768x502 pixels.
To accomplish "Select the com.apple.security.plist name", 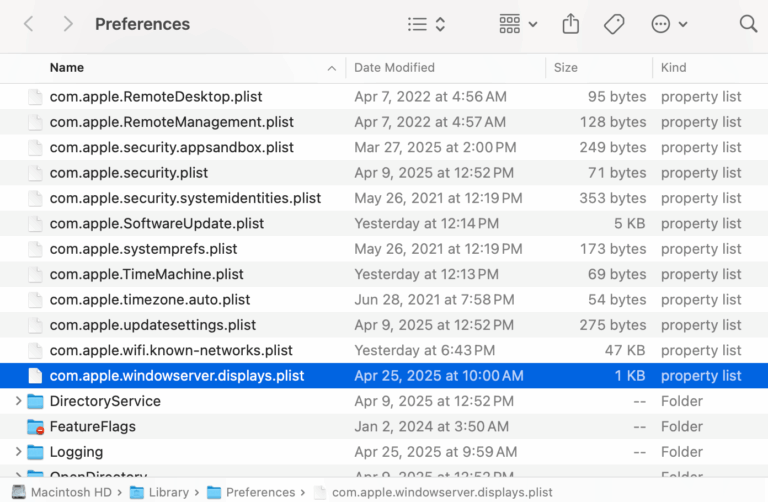I will tap(129, 173).
